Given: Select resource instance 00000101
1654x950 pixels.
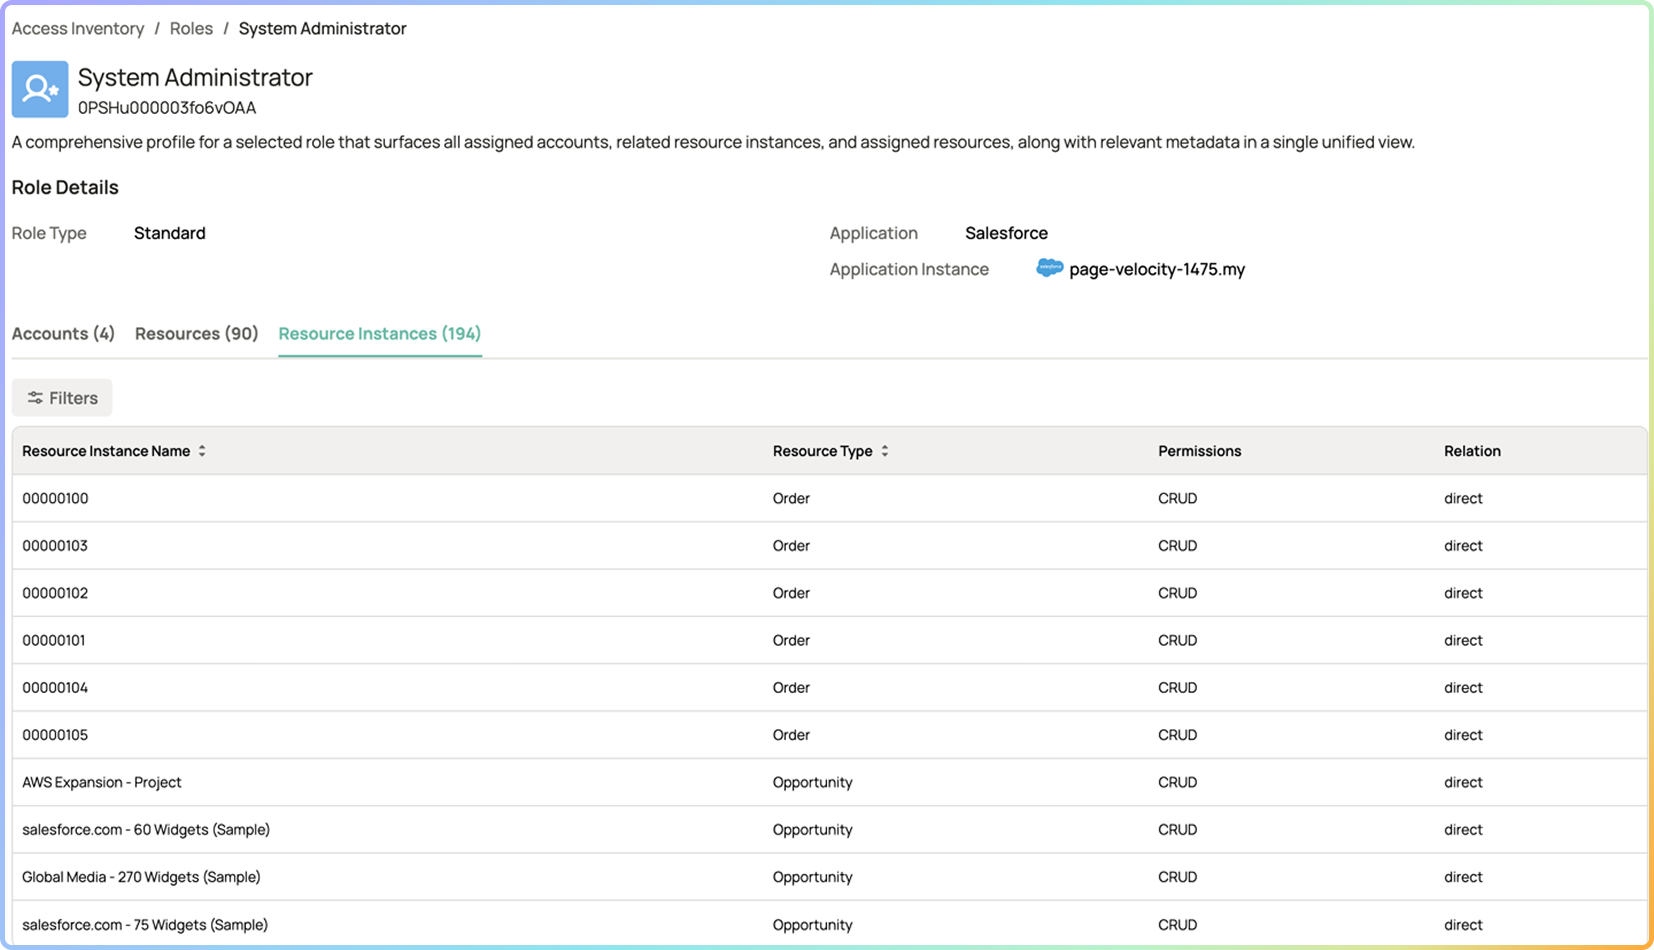Looking at the screenshot, I should (54, 640).
